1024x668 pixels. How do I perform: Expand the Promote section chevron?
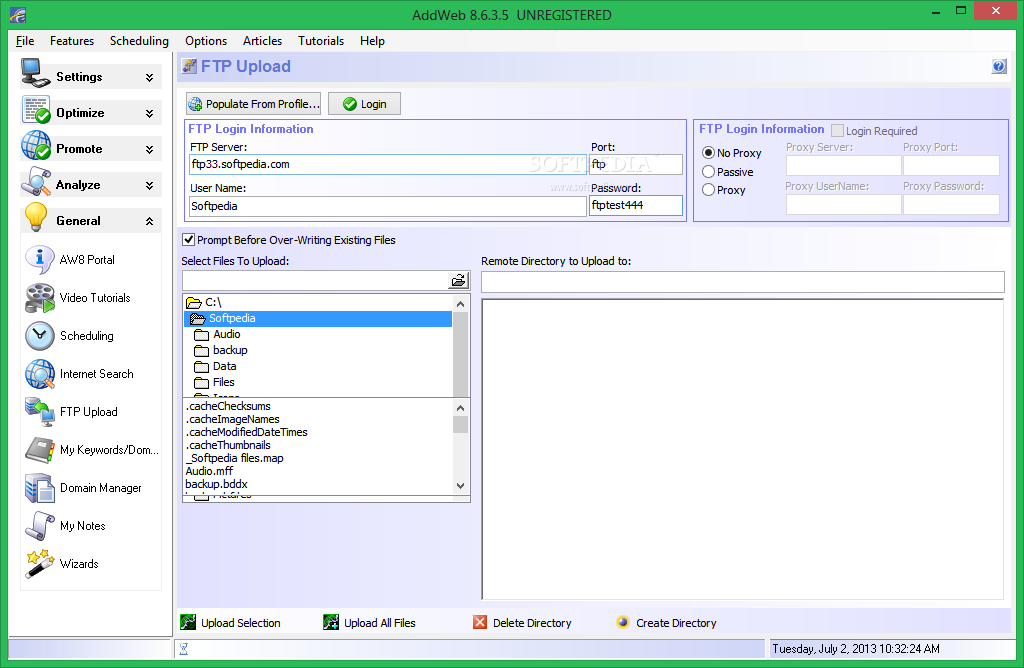(150, 149)
